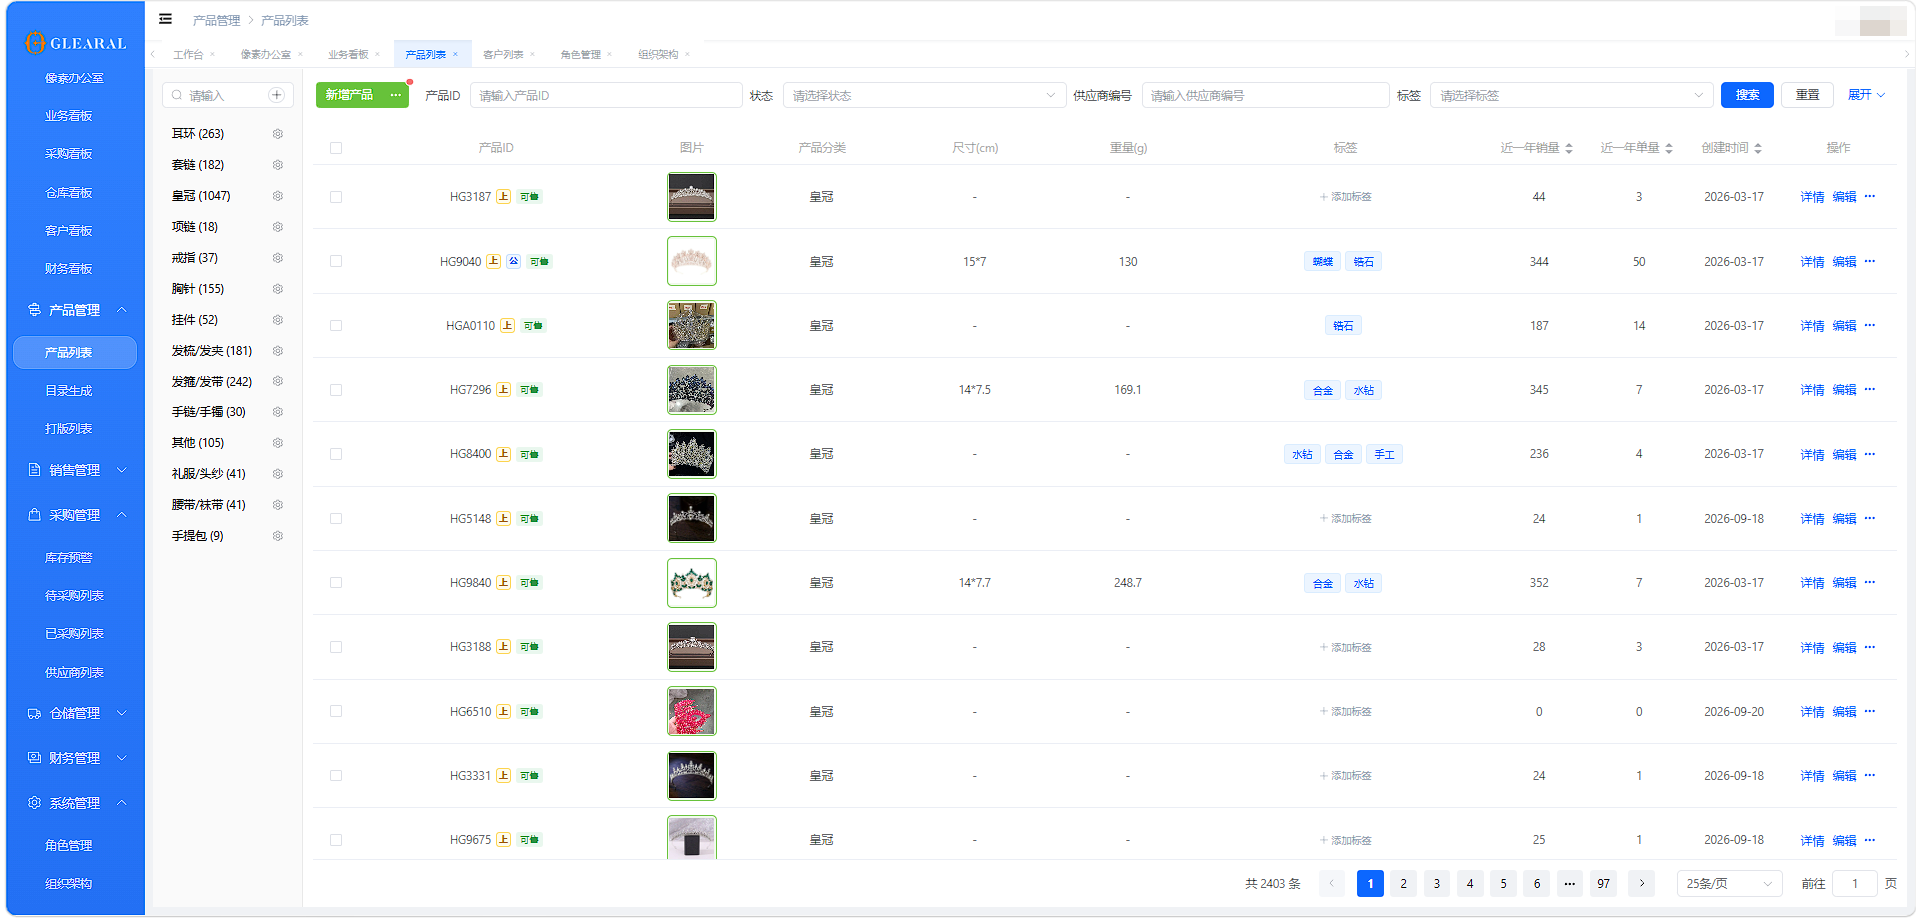Open the 25条/页 page size dropdown
This screenshot has width=1920, height=920.
1729,884
